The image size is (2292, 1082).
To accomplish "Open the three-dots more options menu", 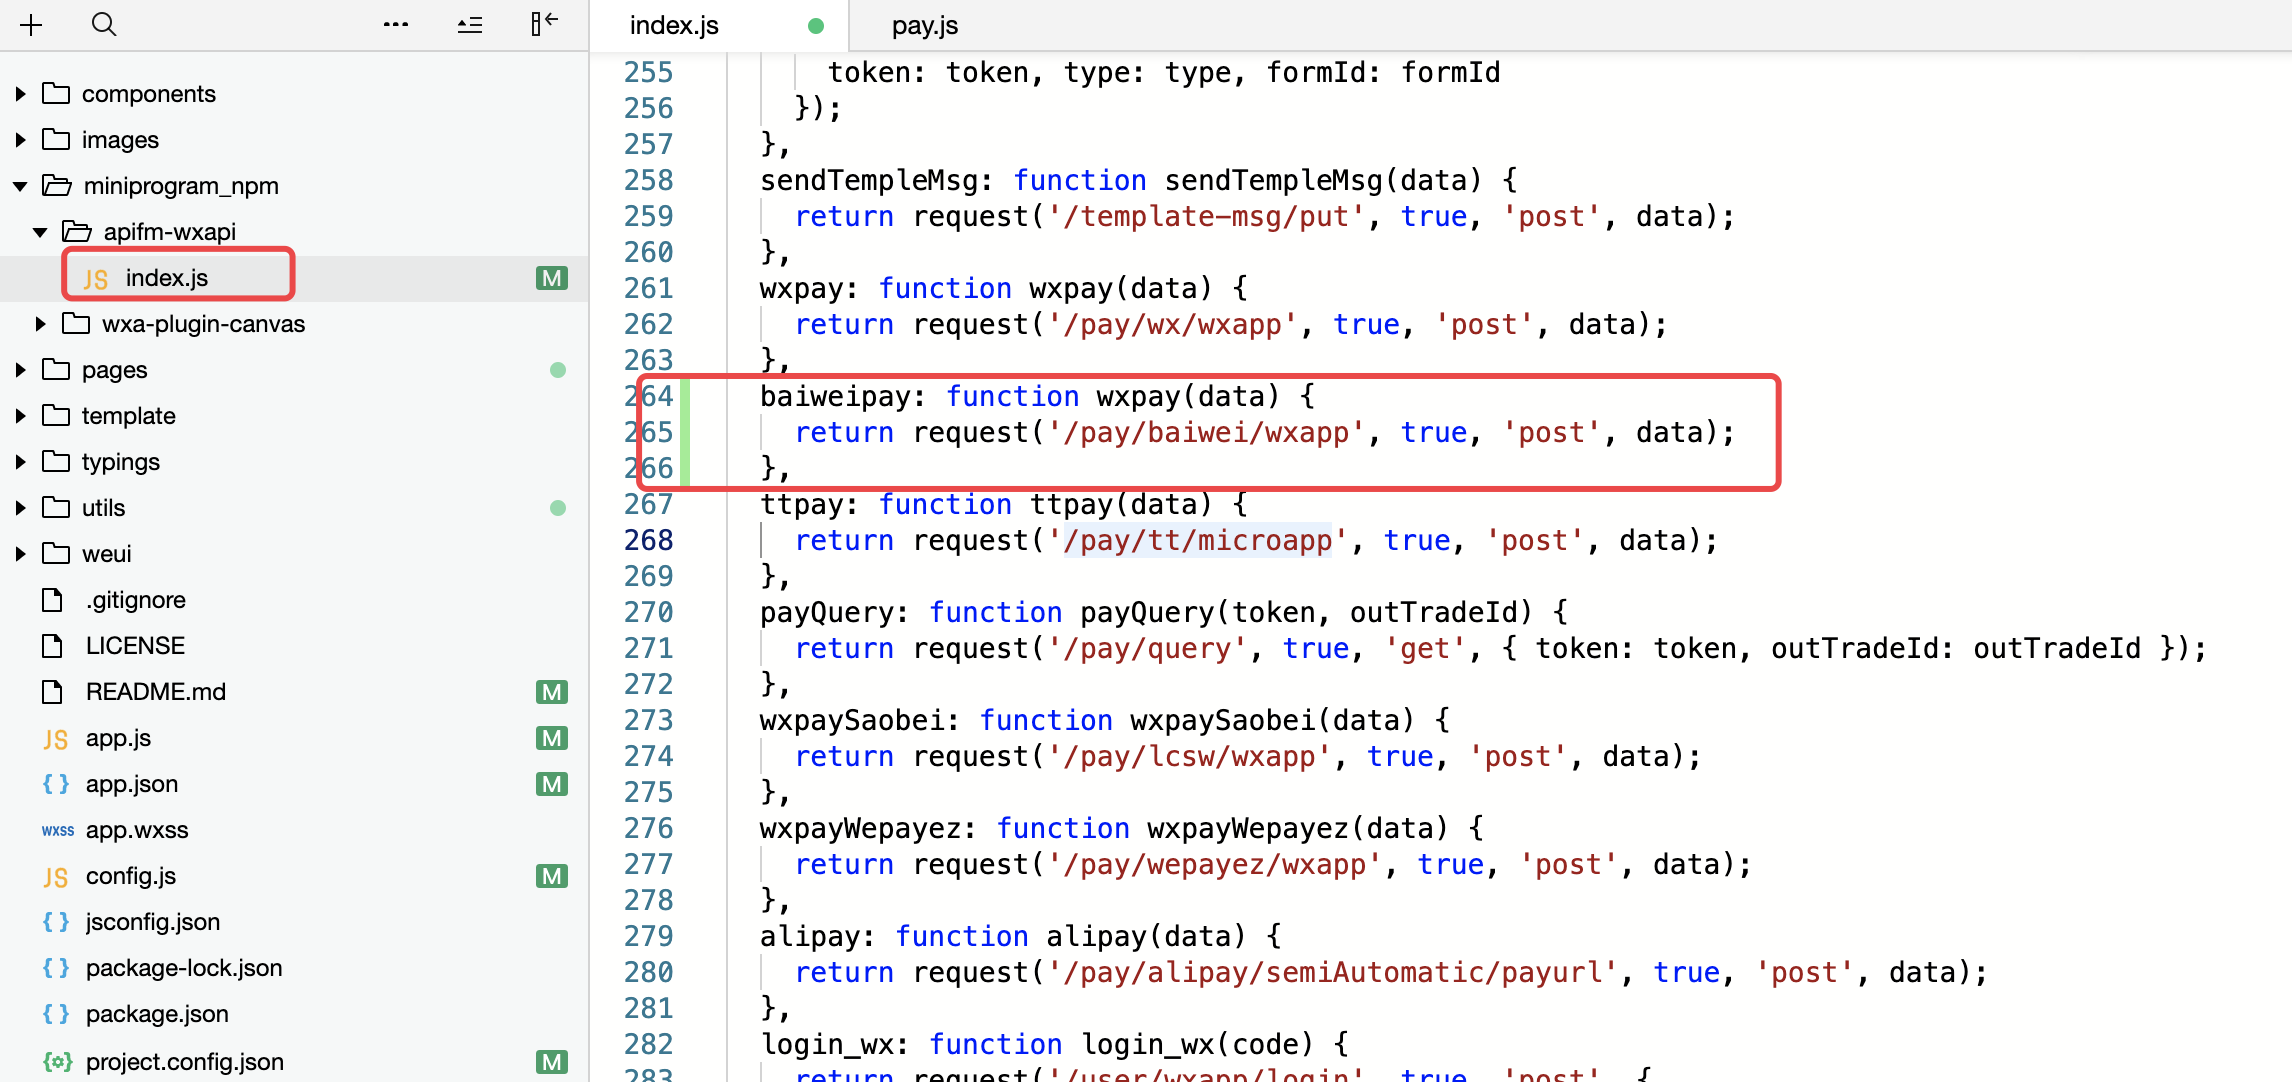I will (396, 25).
